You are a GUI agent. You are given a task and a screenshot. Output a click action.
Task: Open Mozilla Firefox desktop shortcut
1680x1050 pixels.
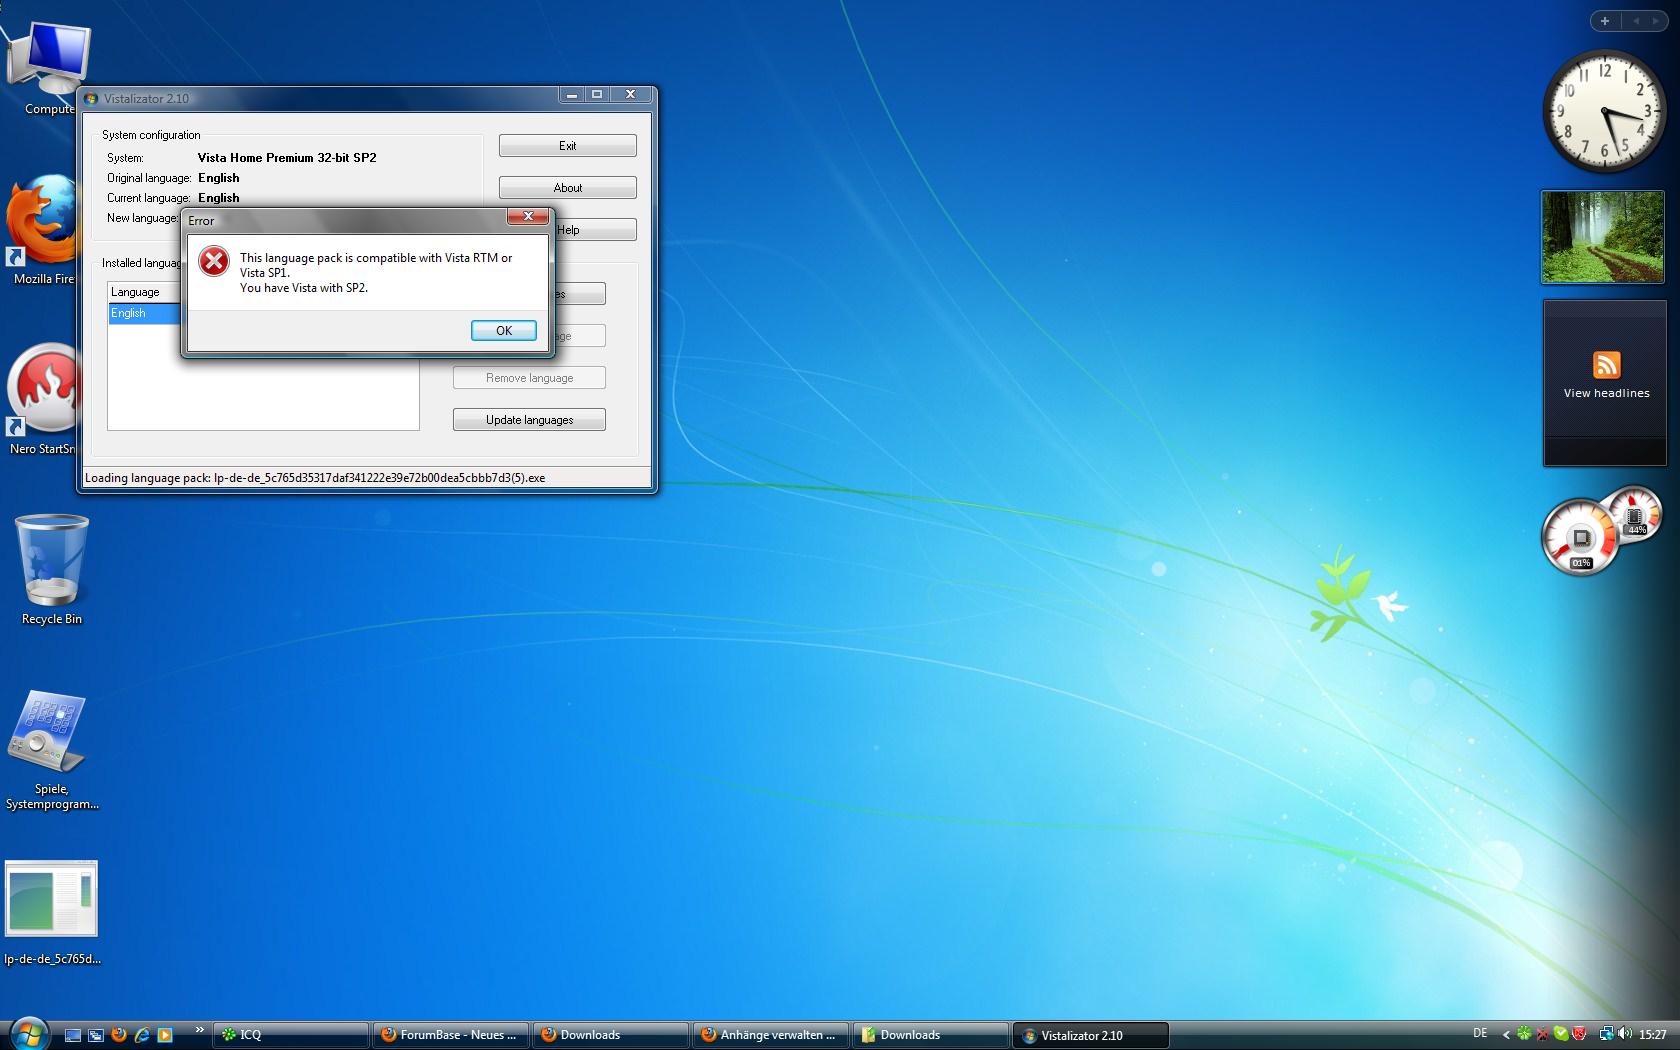click(x=42, y=232)
